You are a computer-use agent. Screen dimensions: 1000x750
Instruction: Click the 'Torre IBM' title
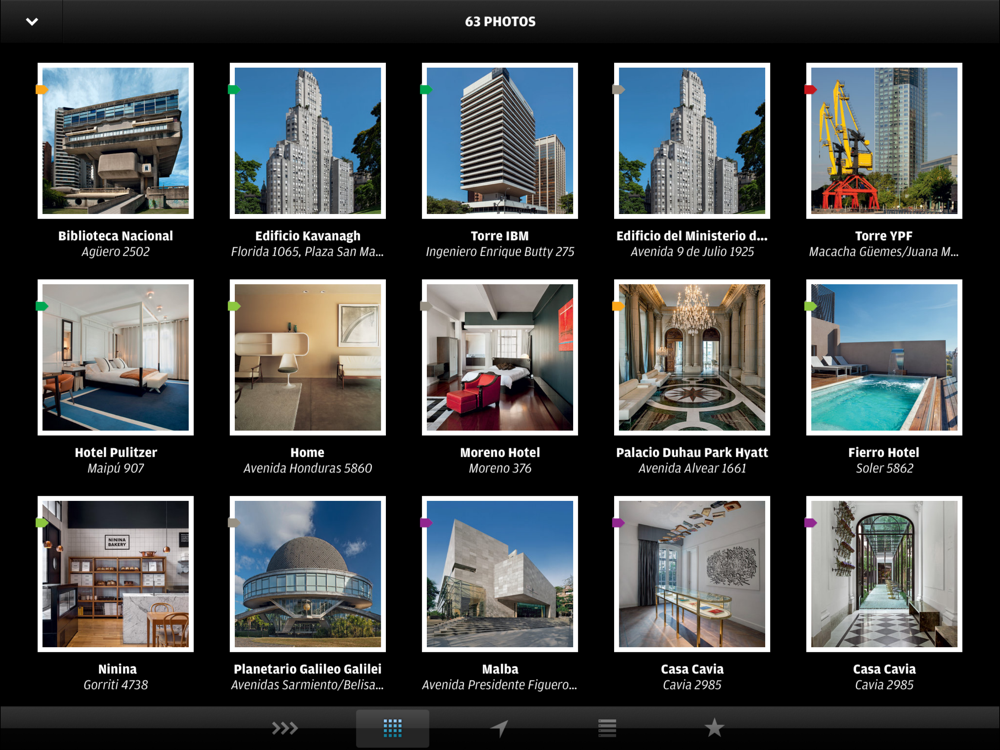[x=500, y=236]
